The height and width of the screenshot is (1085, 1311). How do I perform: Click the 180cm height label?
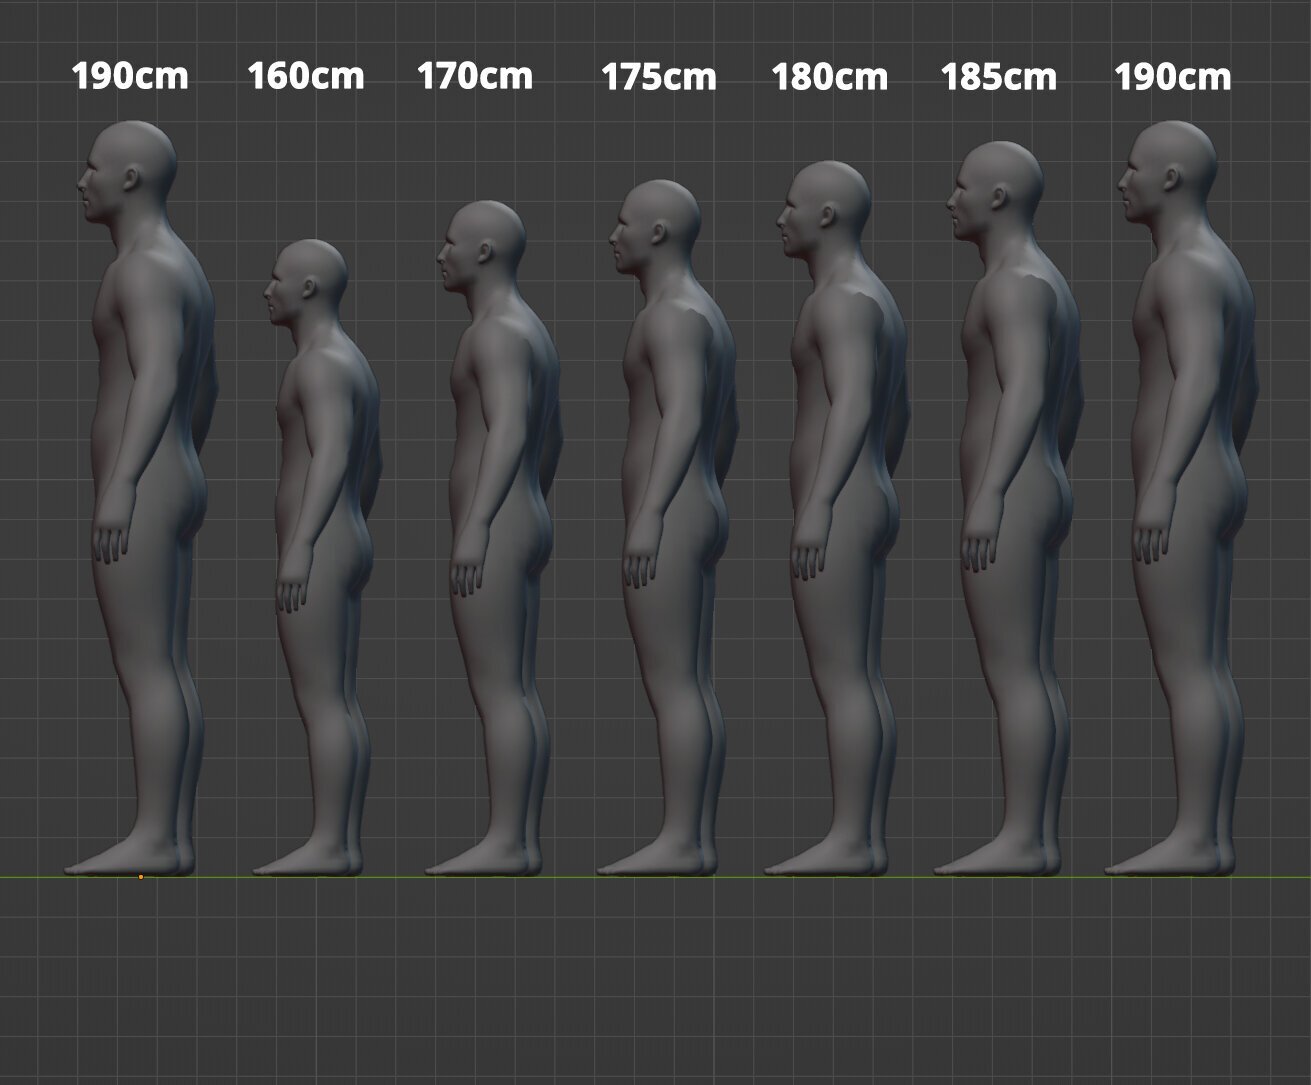tap(829, 76)
